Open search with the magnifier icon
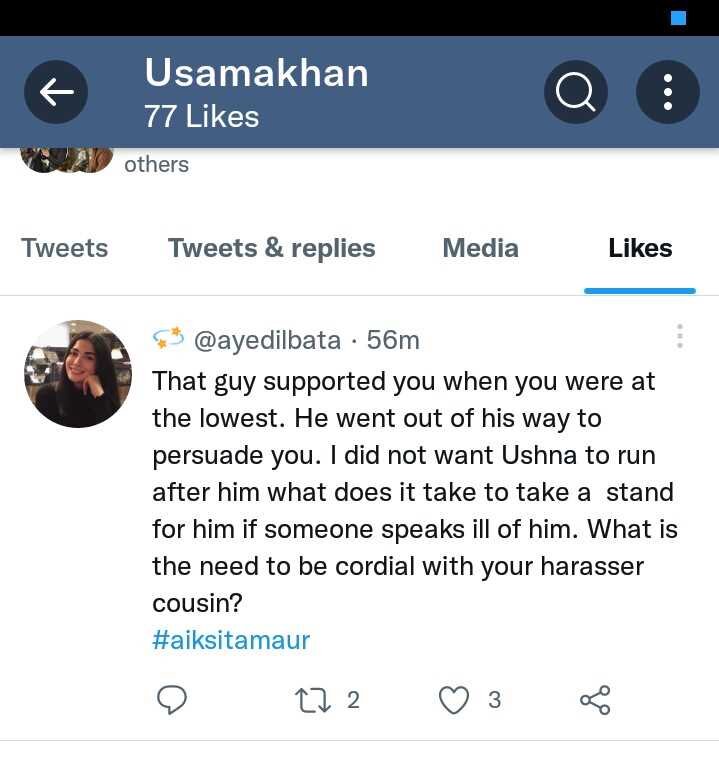 pyautogui.click(x=575, y=92)
